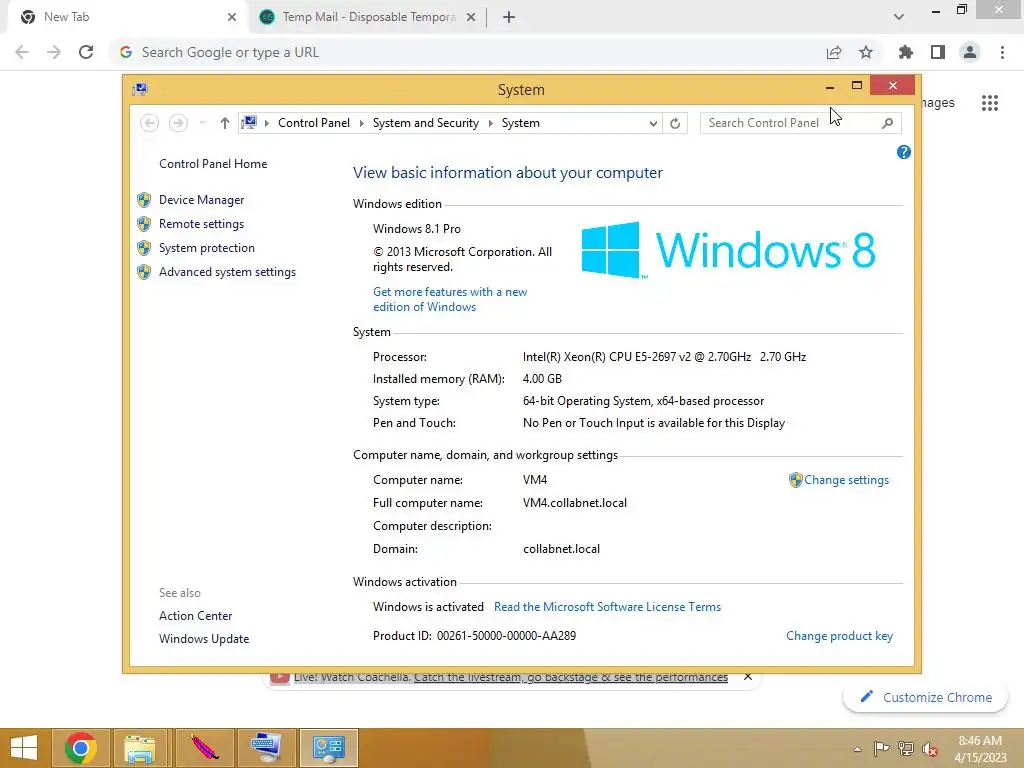Open the Windows Start button
This screenshot has height=768, width=1024.
[x=24, y=748]
